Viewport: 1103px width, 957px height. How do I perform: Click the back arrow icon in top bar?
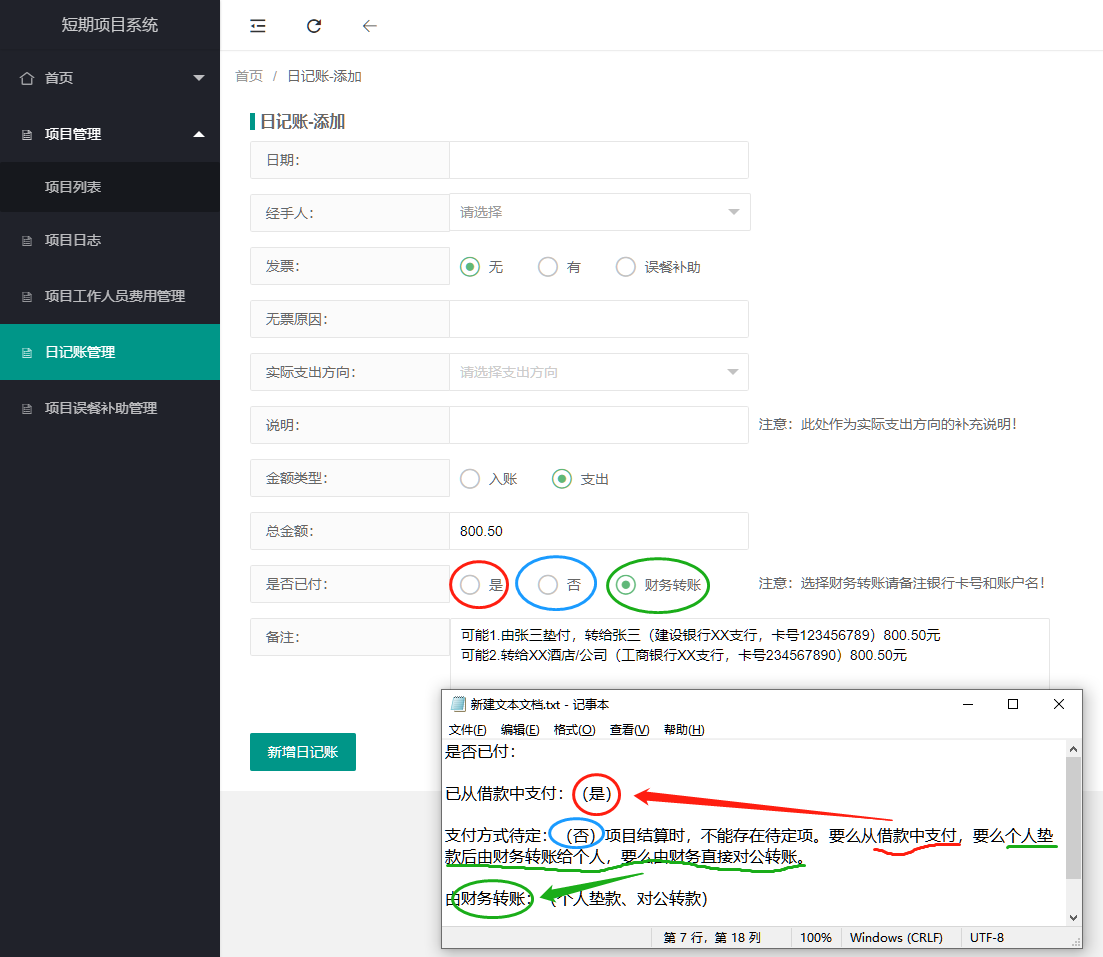[x=369, y=26]
